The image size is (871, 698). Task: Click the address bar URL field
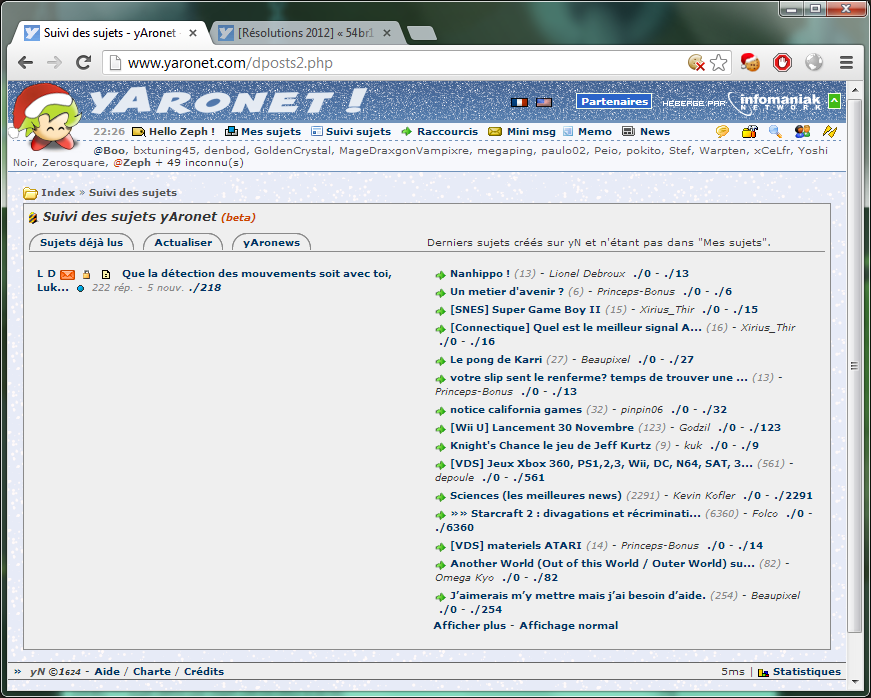click(x=400, y=63)
